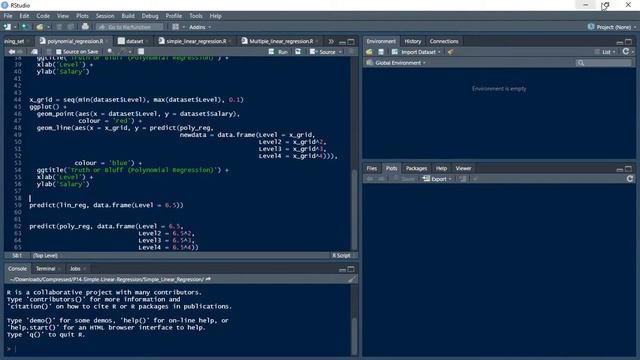640x360 pixels.
Task: Refresh the Plots pane
Action: coord(630,179)
